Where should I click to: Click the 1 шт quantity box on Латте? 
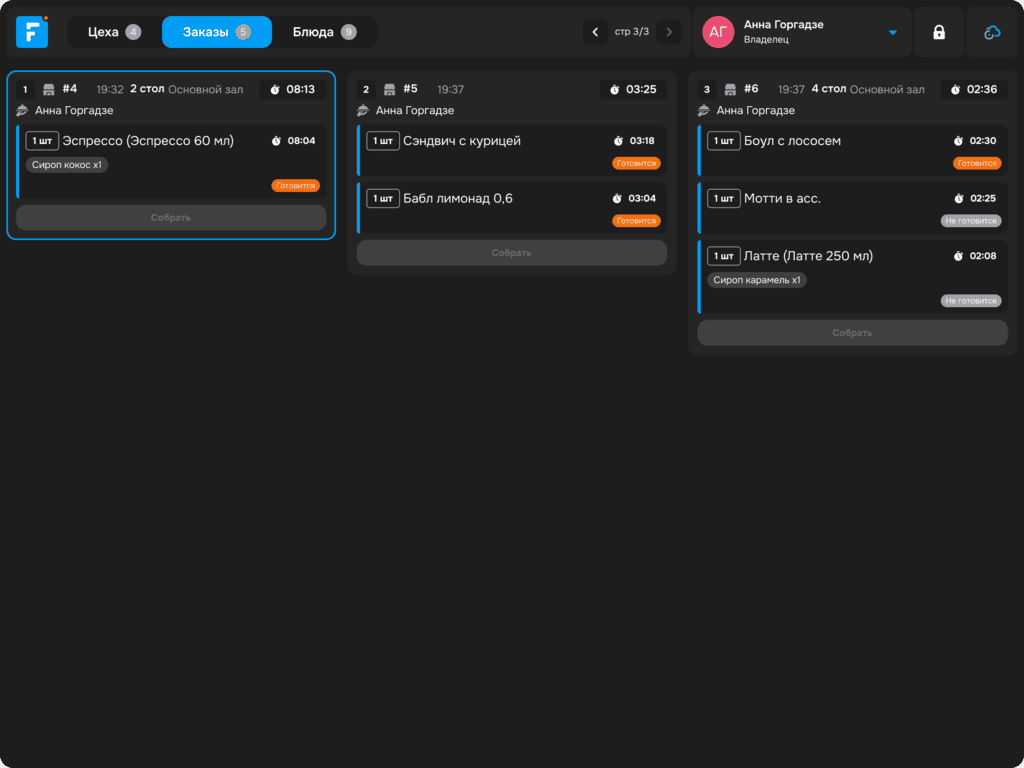coord(724,256)
